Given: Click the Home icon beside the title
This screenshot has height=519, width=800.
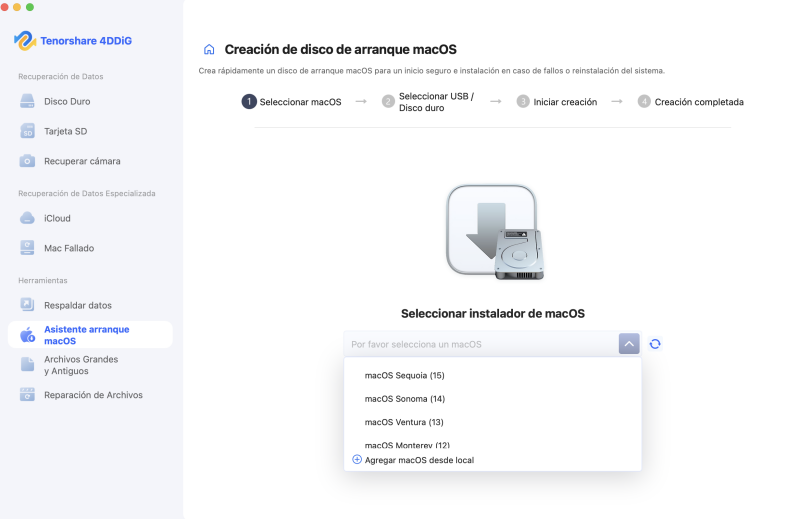Looking at the screenshot, I should click(x=209, y=49).
